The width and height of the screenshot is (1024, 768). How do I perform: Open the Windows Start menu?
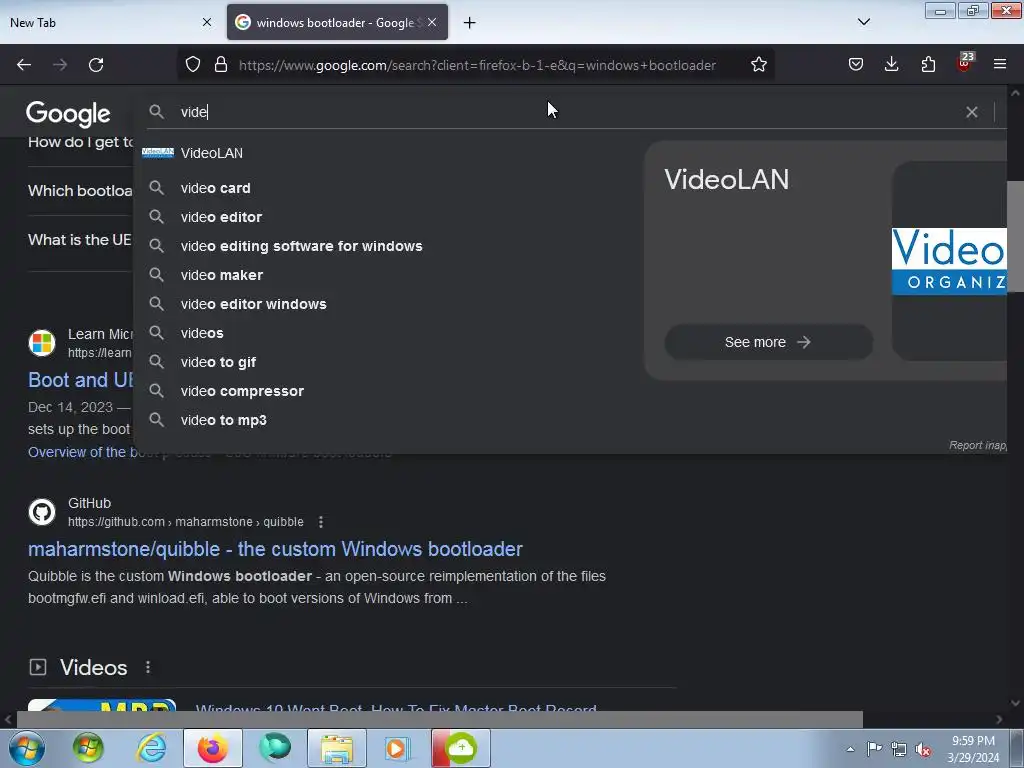[26, 748]
